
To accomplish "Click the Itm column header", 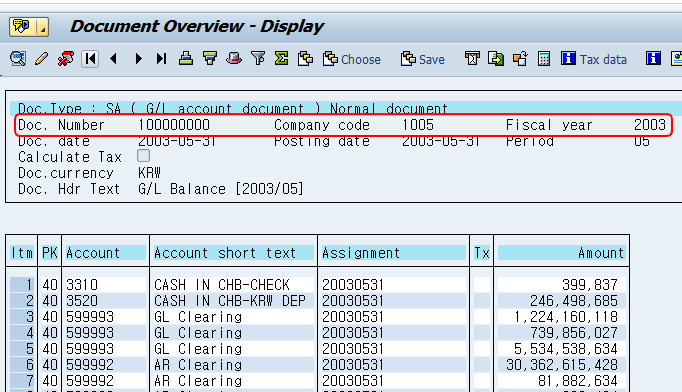I will click(22, 253).
